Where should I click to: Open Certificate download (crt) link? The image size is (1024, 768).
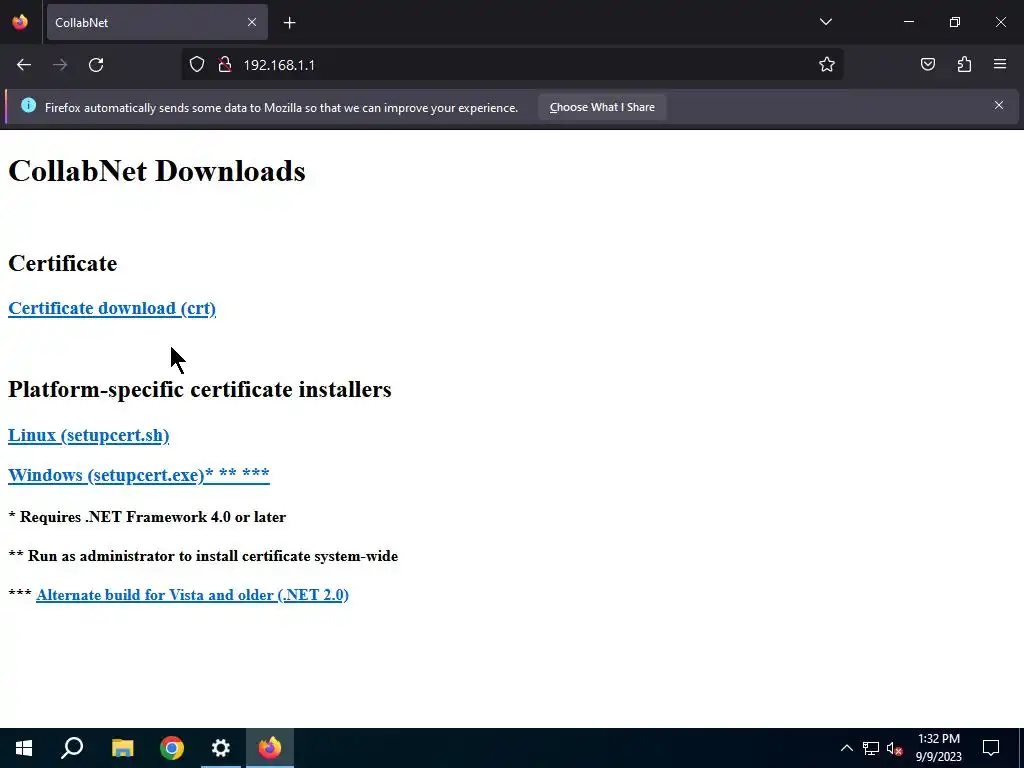tap(112, 308)
